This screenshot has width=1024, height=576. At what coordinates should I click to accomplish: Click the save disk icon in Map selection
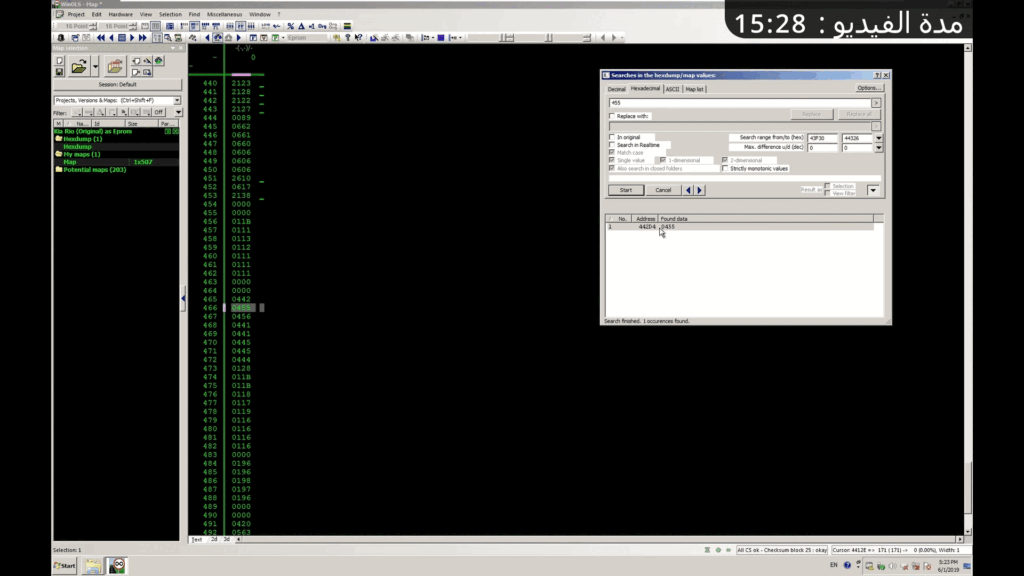59,72
